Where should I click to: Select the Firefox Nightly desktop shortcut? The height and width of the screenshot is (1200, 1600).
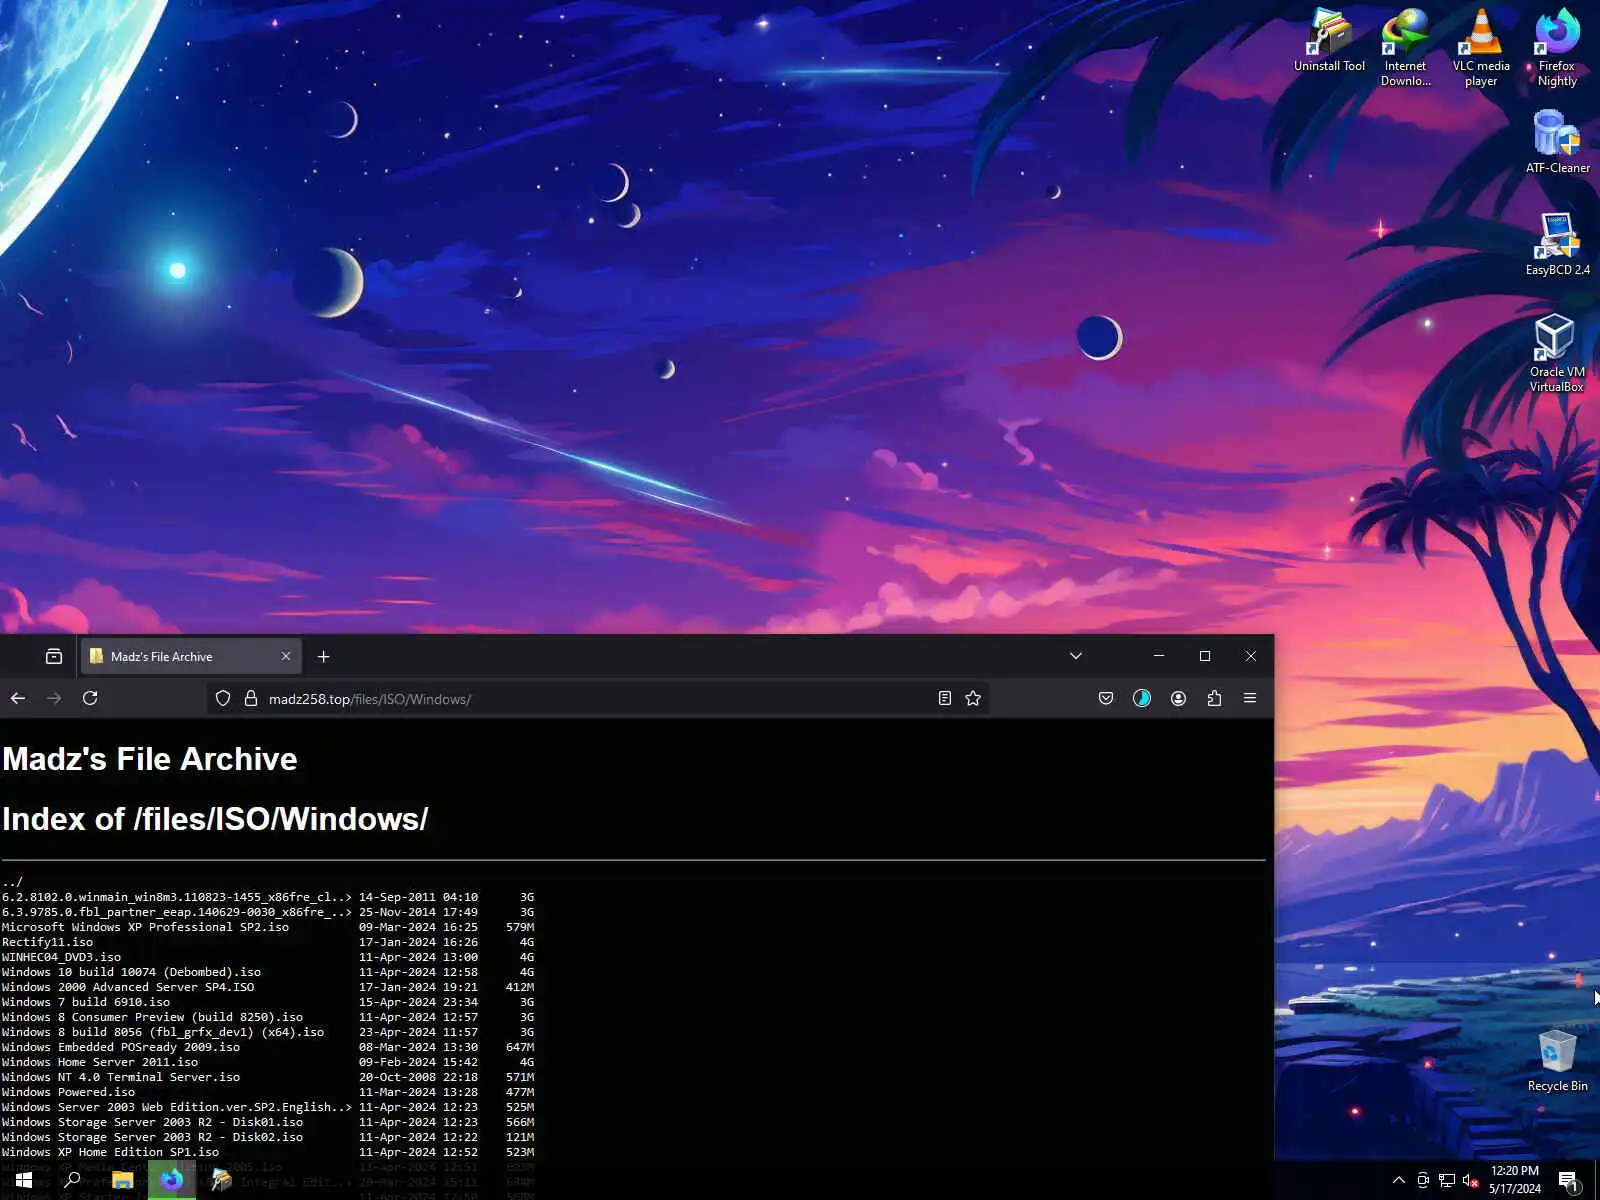[x=1557, y=47]
